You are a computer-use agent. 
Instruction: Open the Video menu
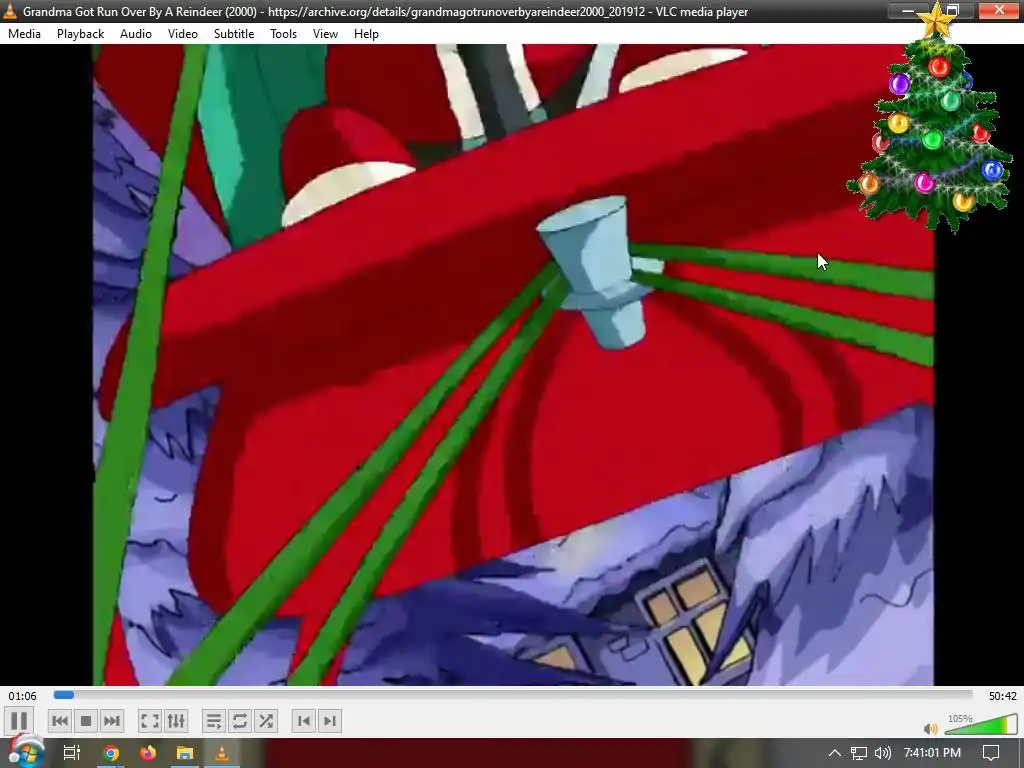pos(183,34)
